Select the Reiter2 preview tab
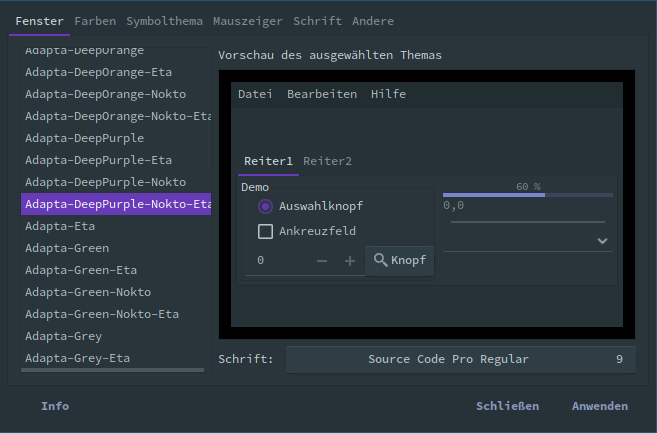657x434 pixels. coord(327,161)
